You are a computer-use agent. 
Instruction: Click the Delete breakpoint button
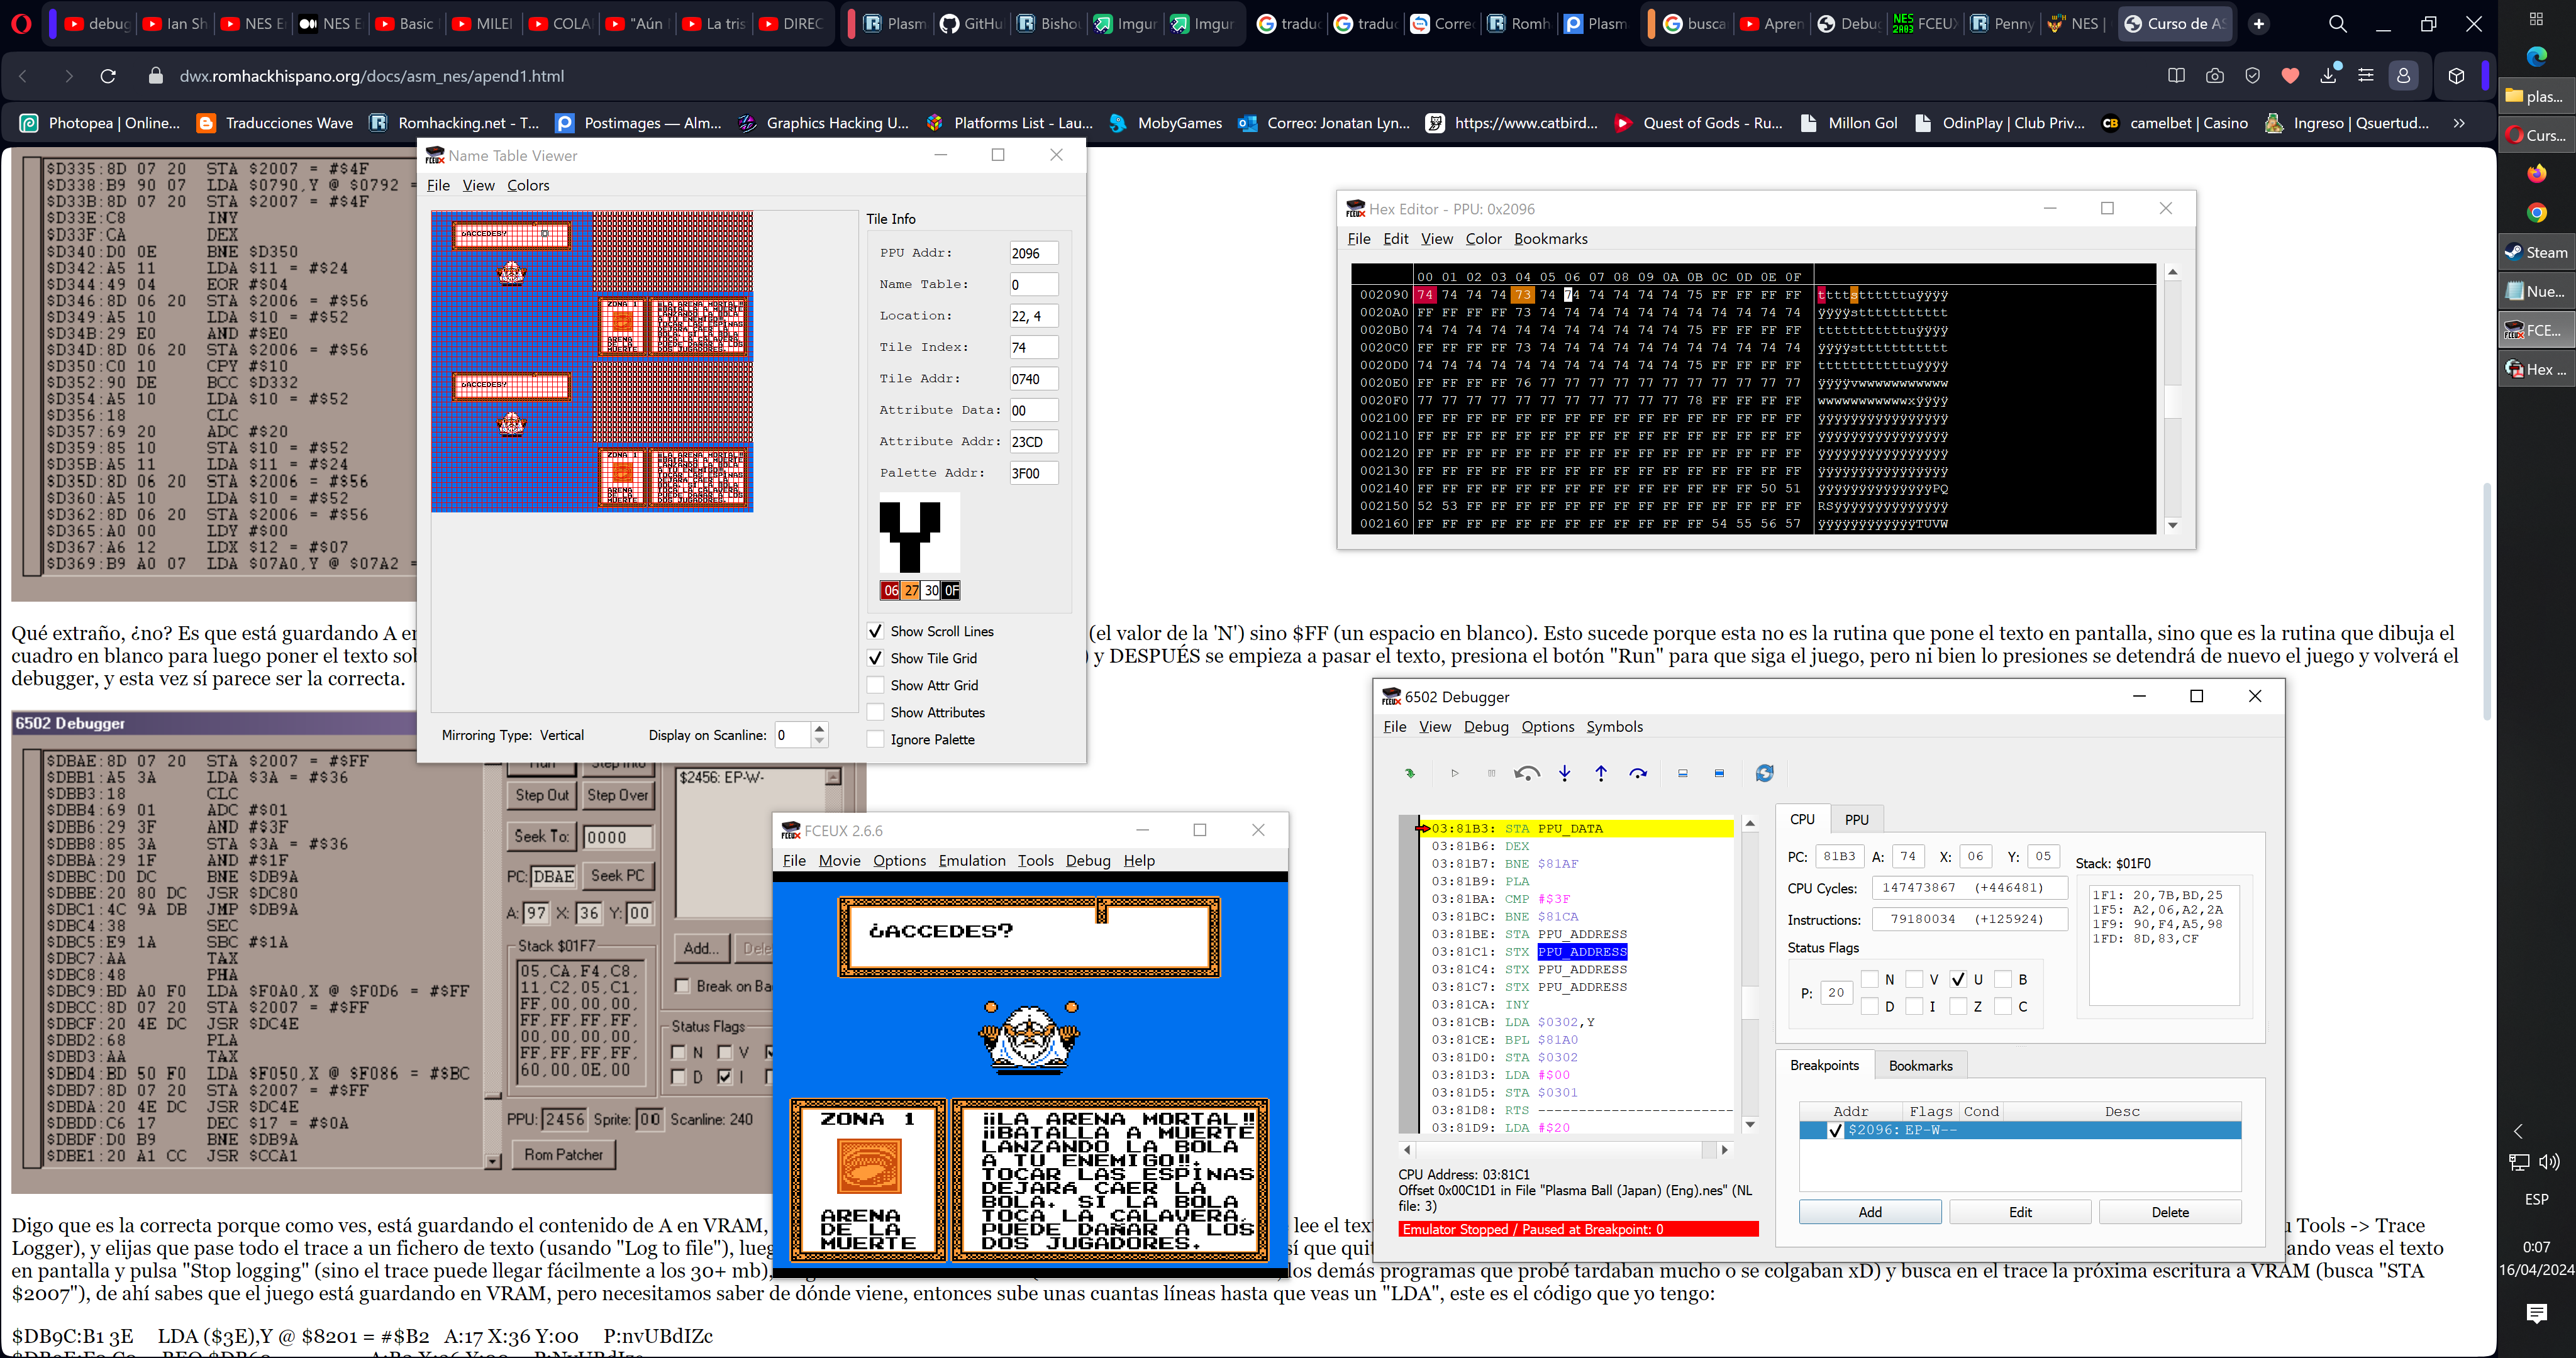point(2169,1212)
